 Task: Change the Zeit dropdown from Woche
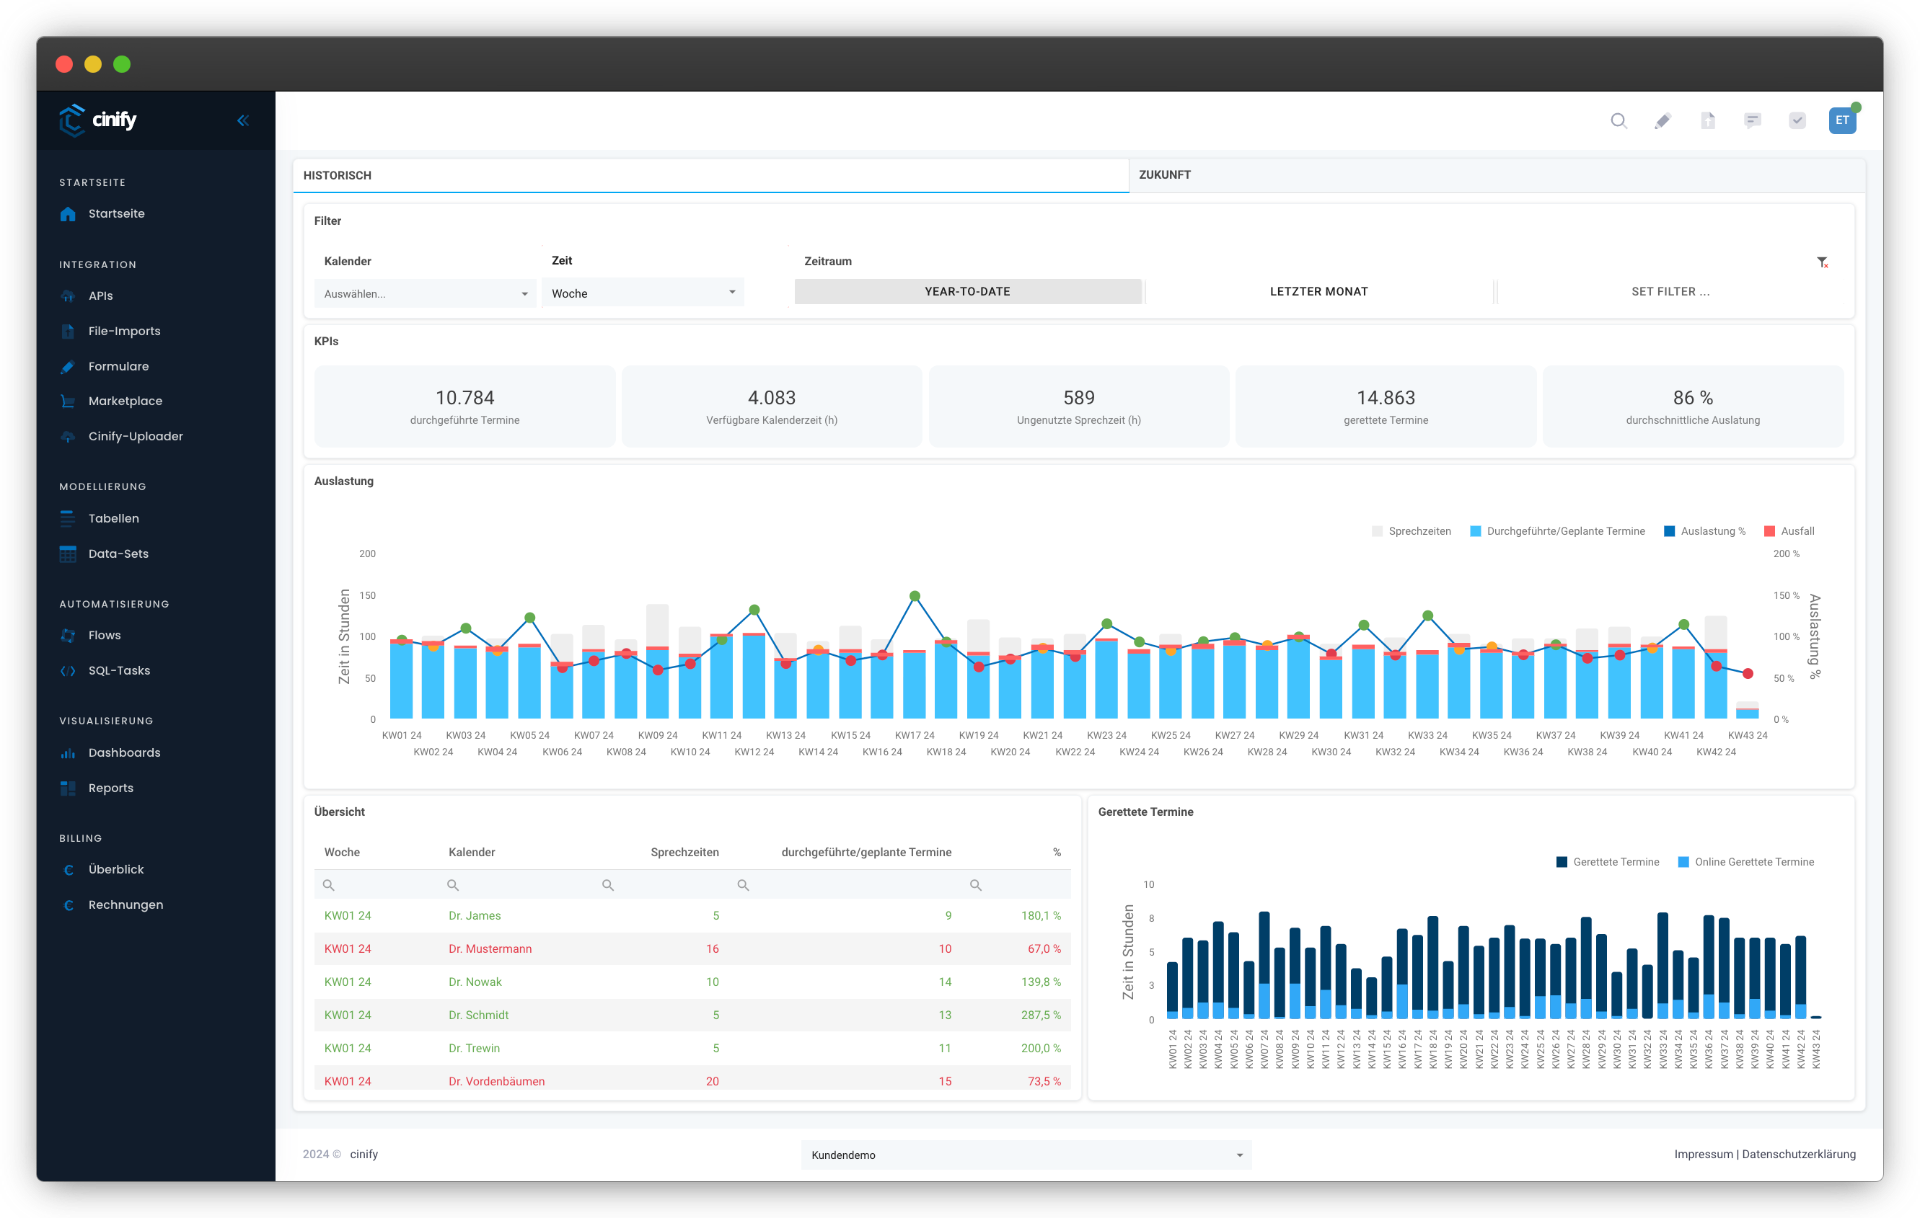pyautogui.click(x=643, y=292)
